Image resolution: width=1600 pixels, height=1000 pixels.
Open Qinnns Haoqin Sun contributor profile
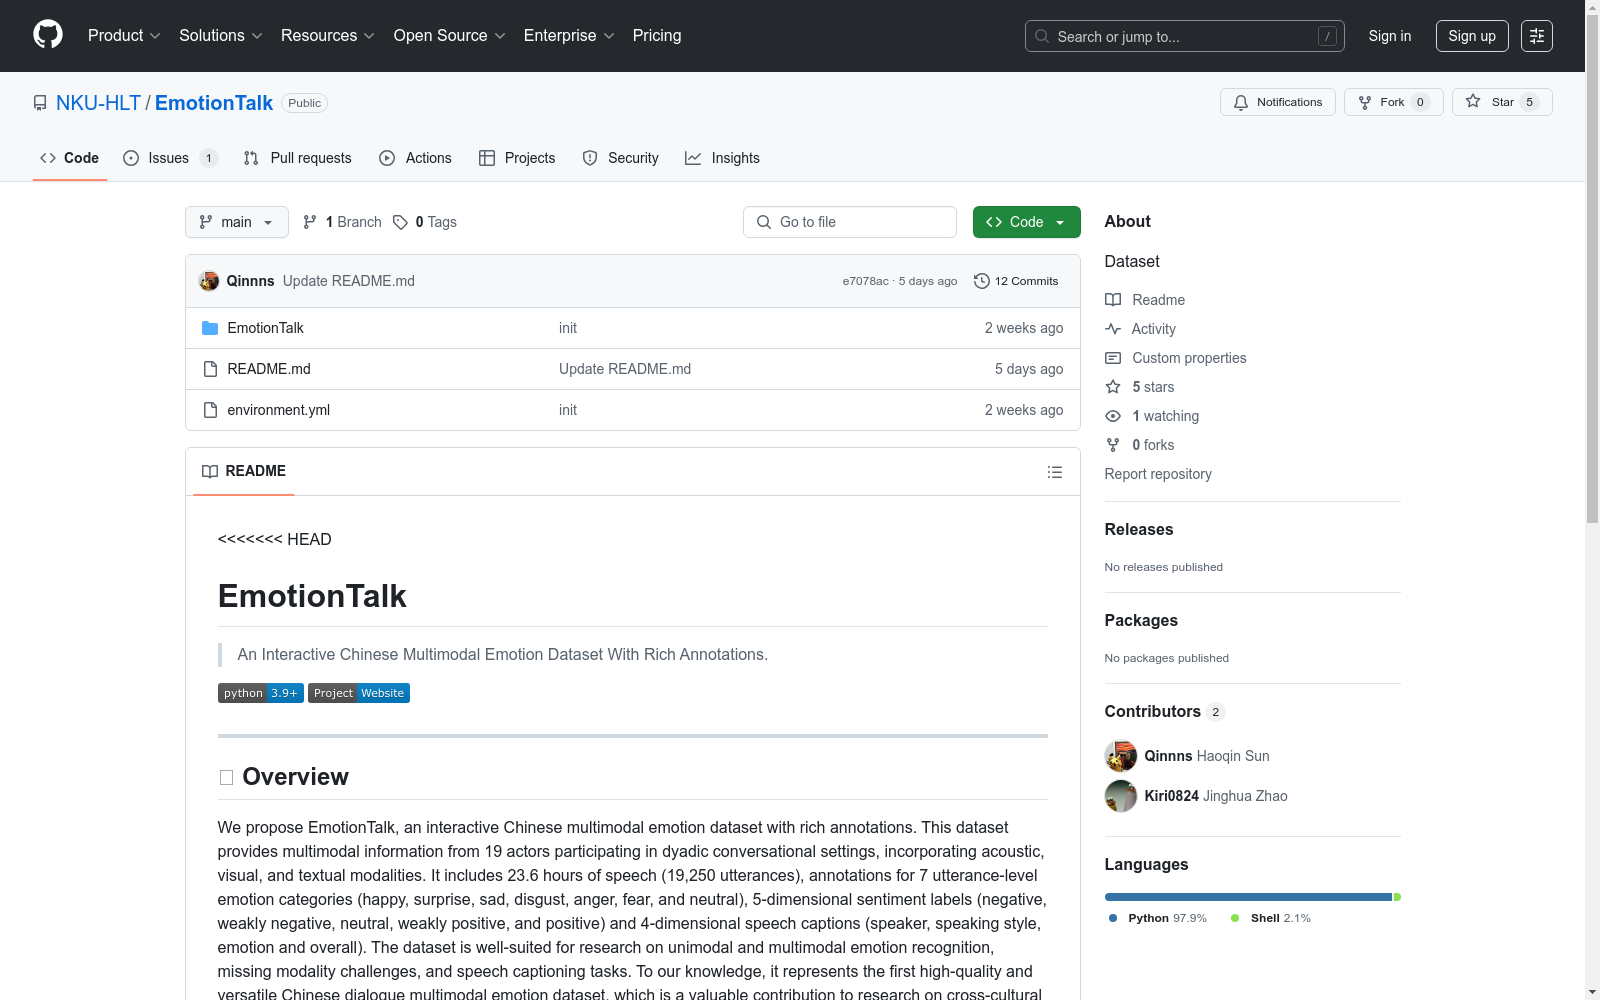coord(1207,756)
